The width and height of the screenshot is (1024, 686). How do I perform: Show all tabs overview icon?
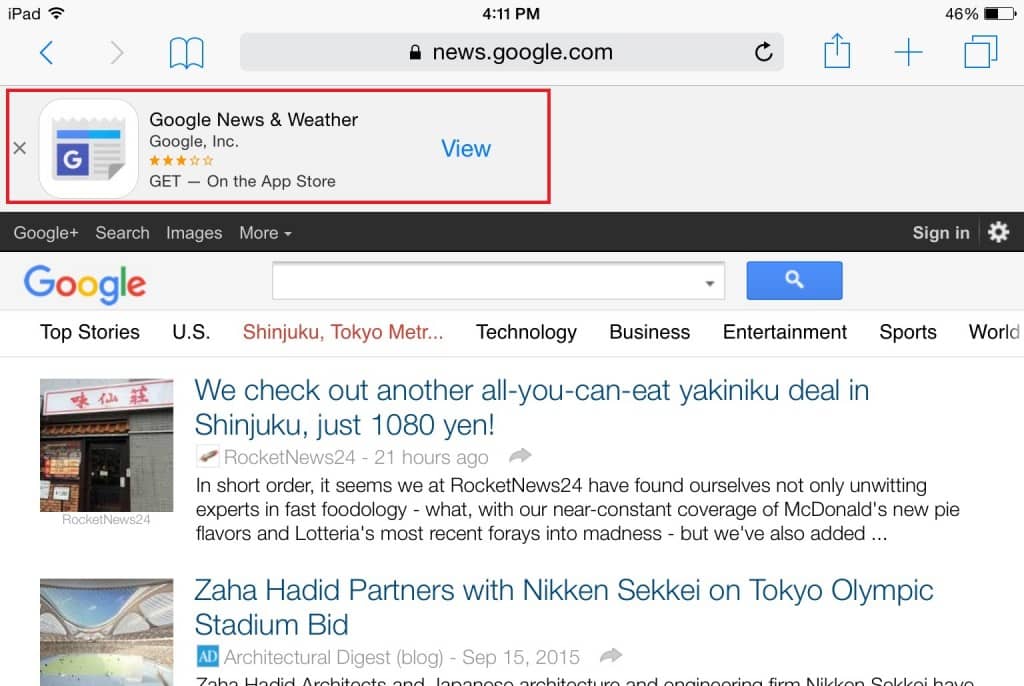click(x=981, y=52)
